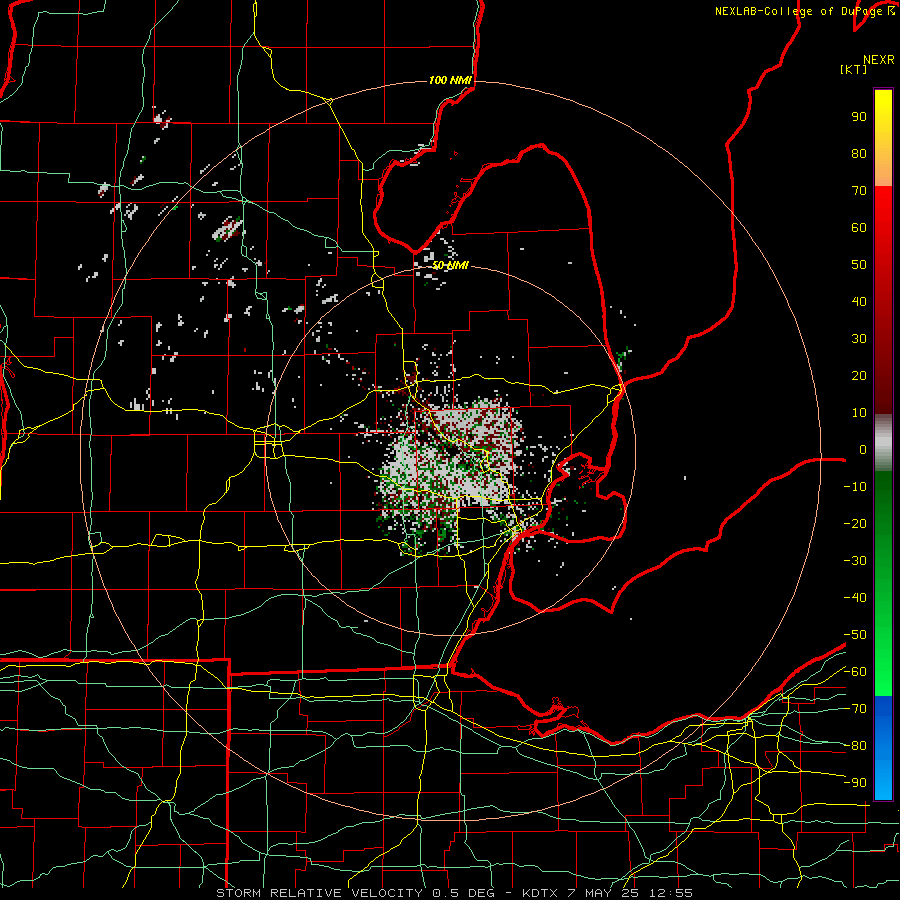Click the 50 NMI range ring label

point(450,265)
